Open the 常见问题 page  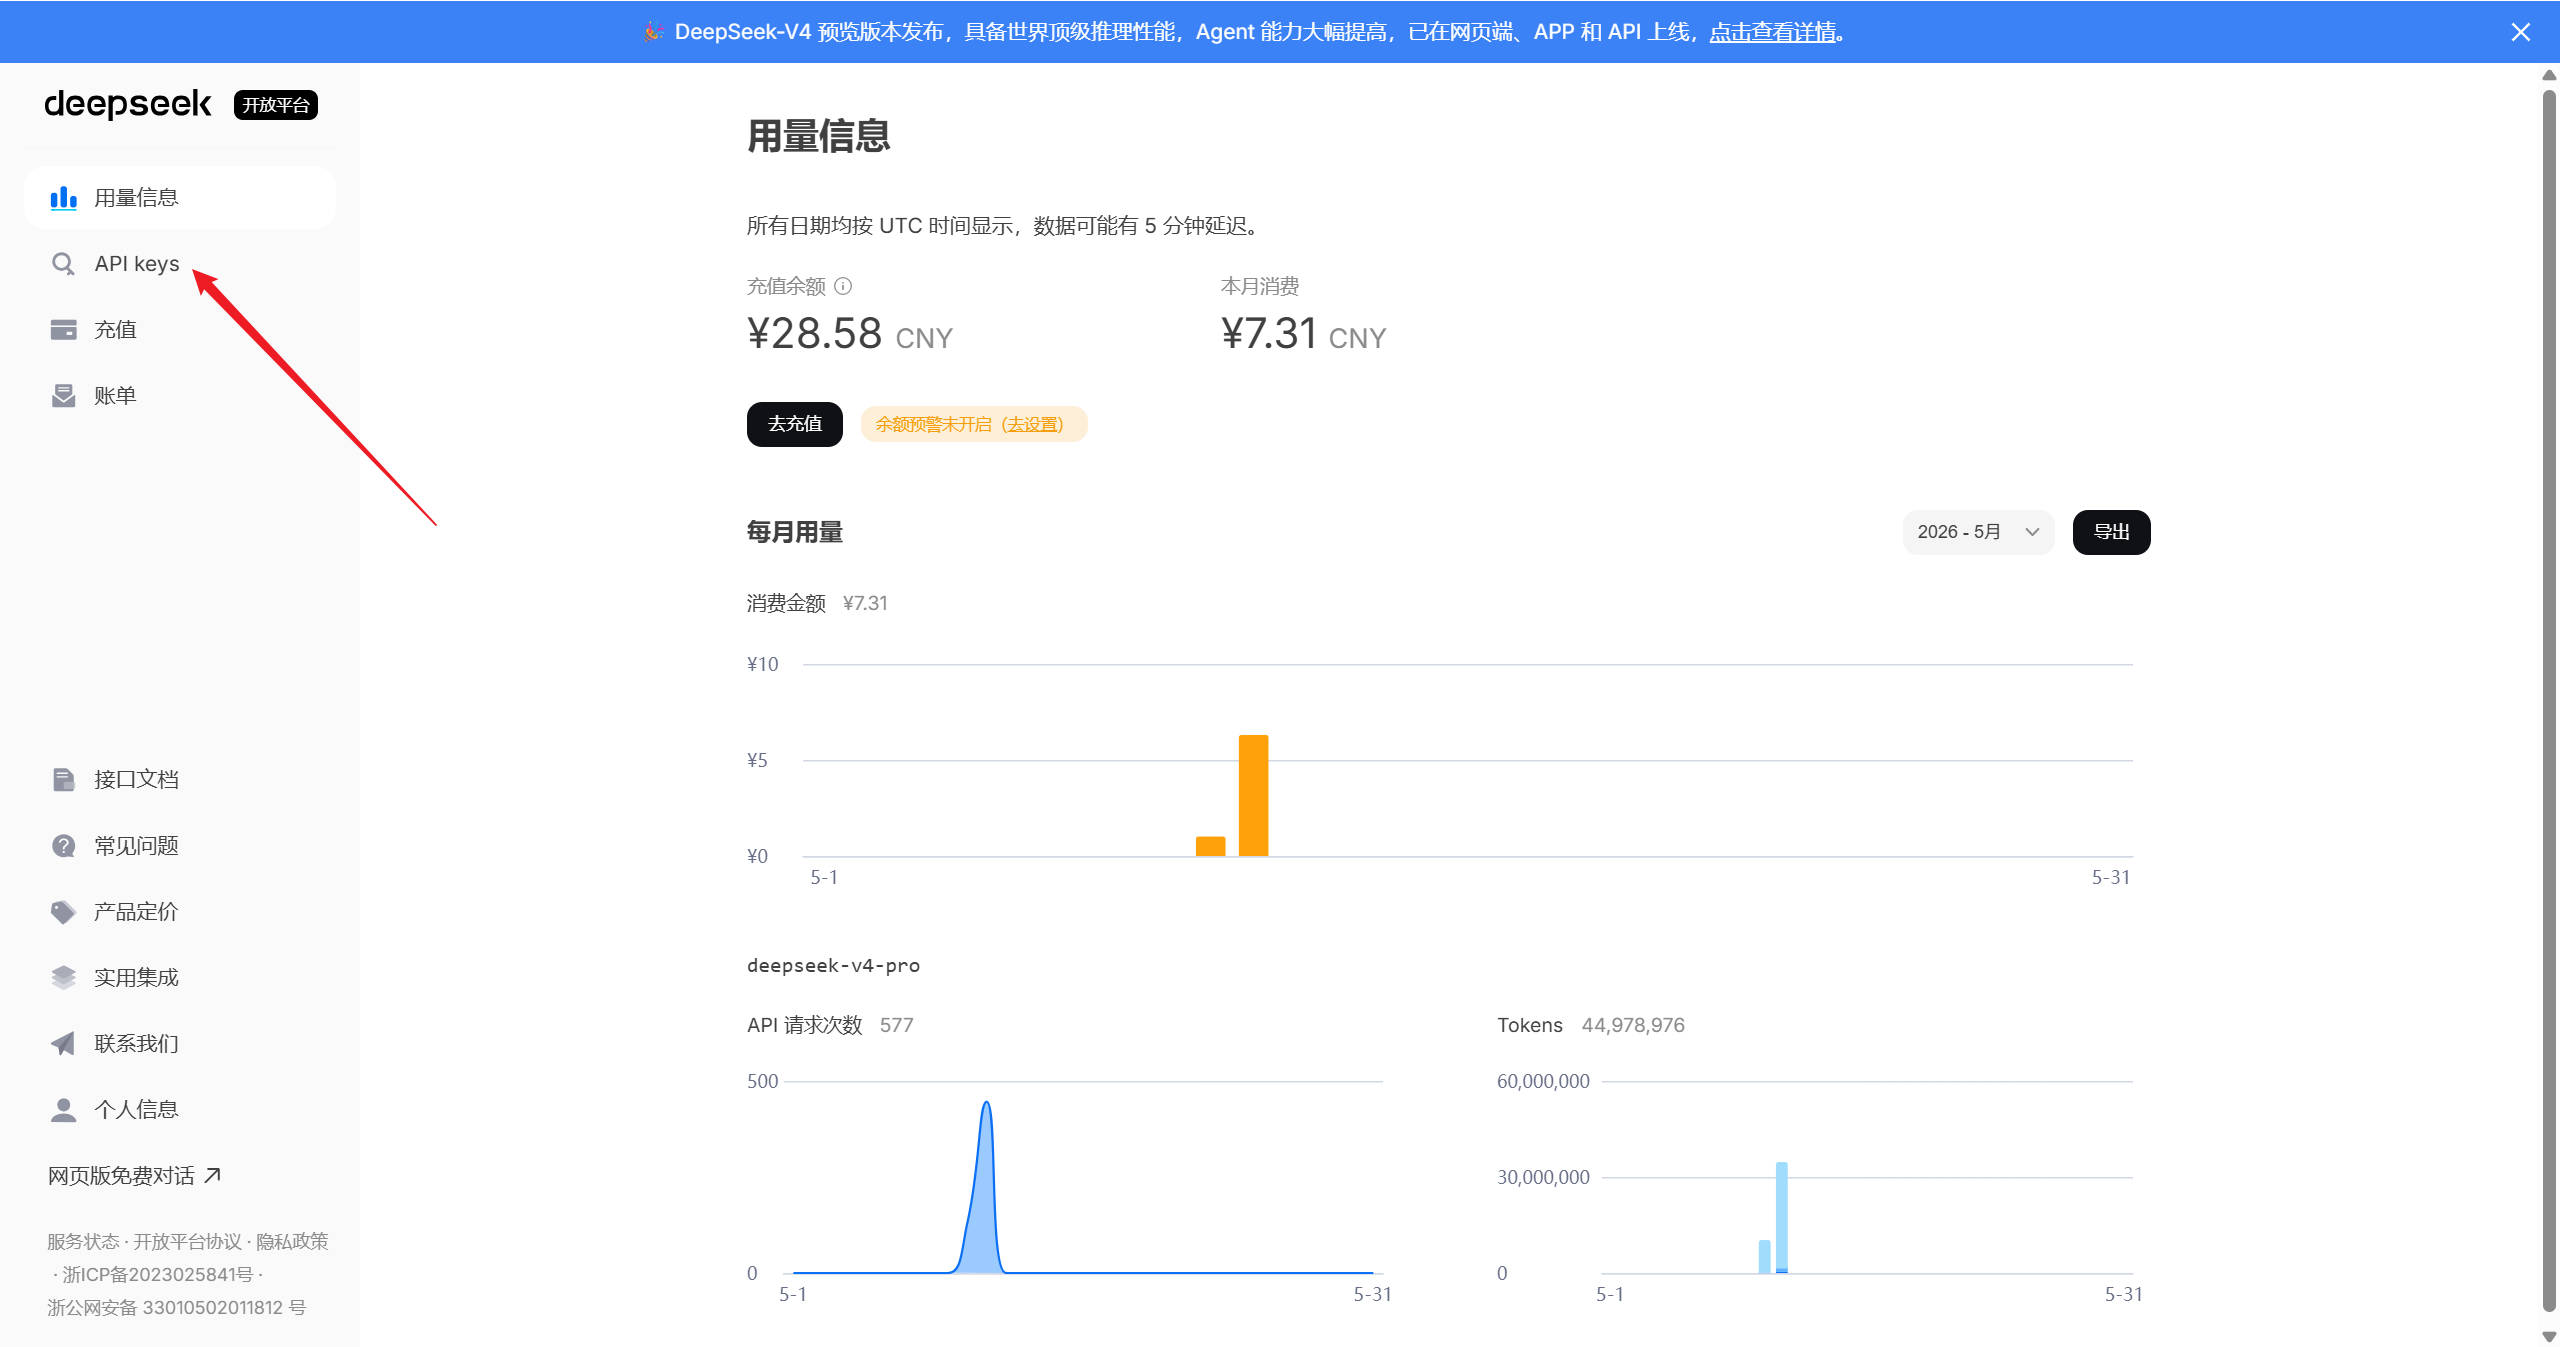180,846
